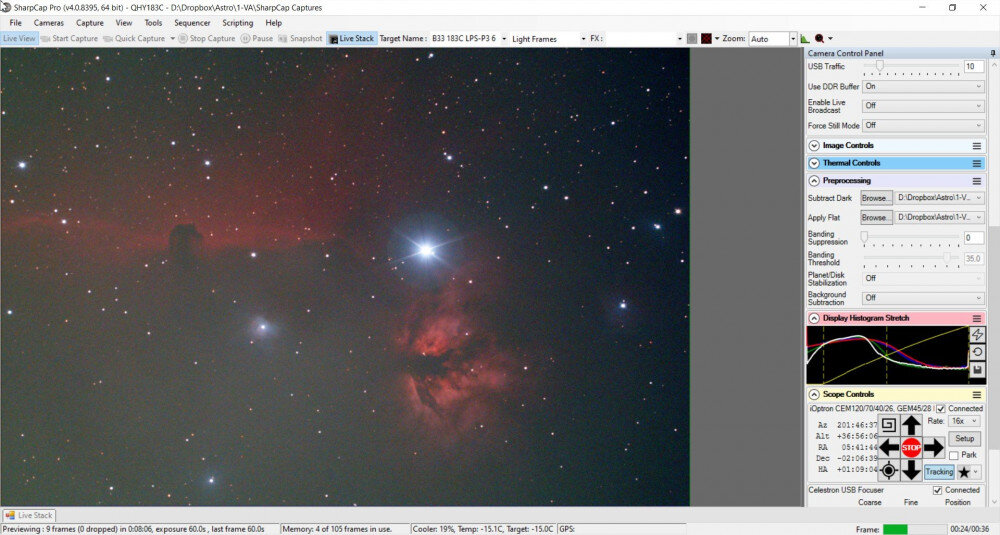Click the auto-stretch lightning bolt icon
Viewport: 1000px width, 535px height.
point(977,335)
